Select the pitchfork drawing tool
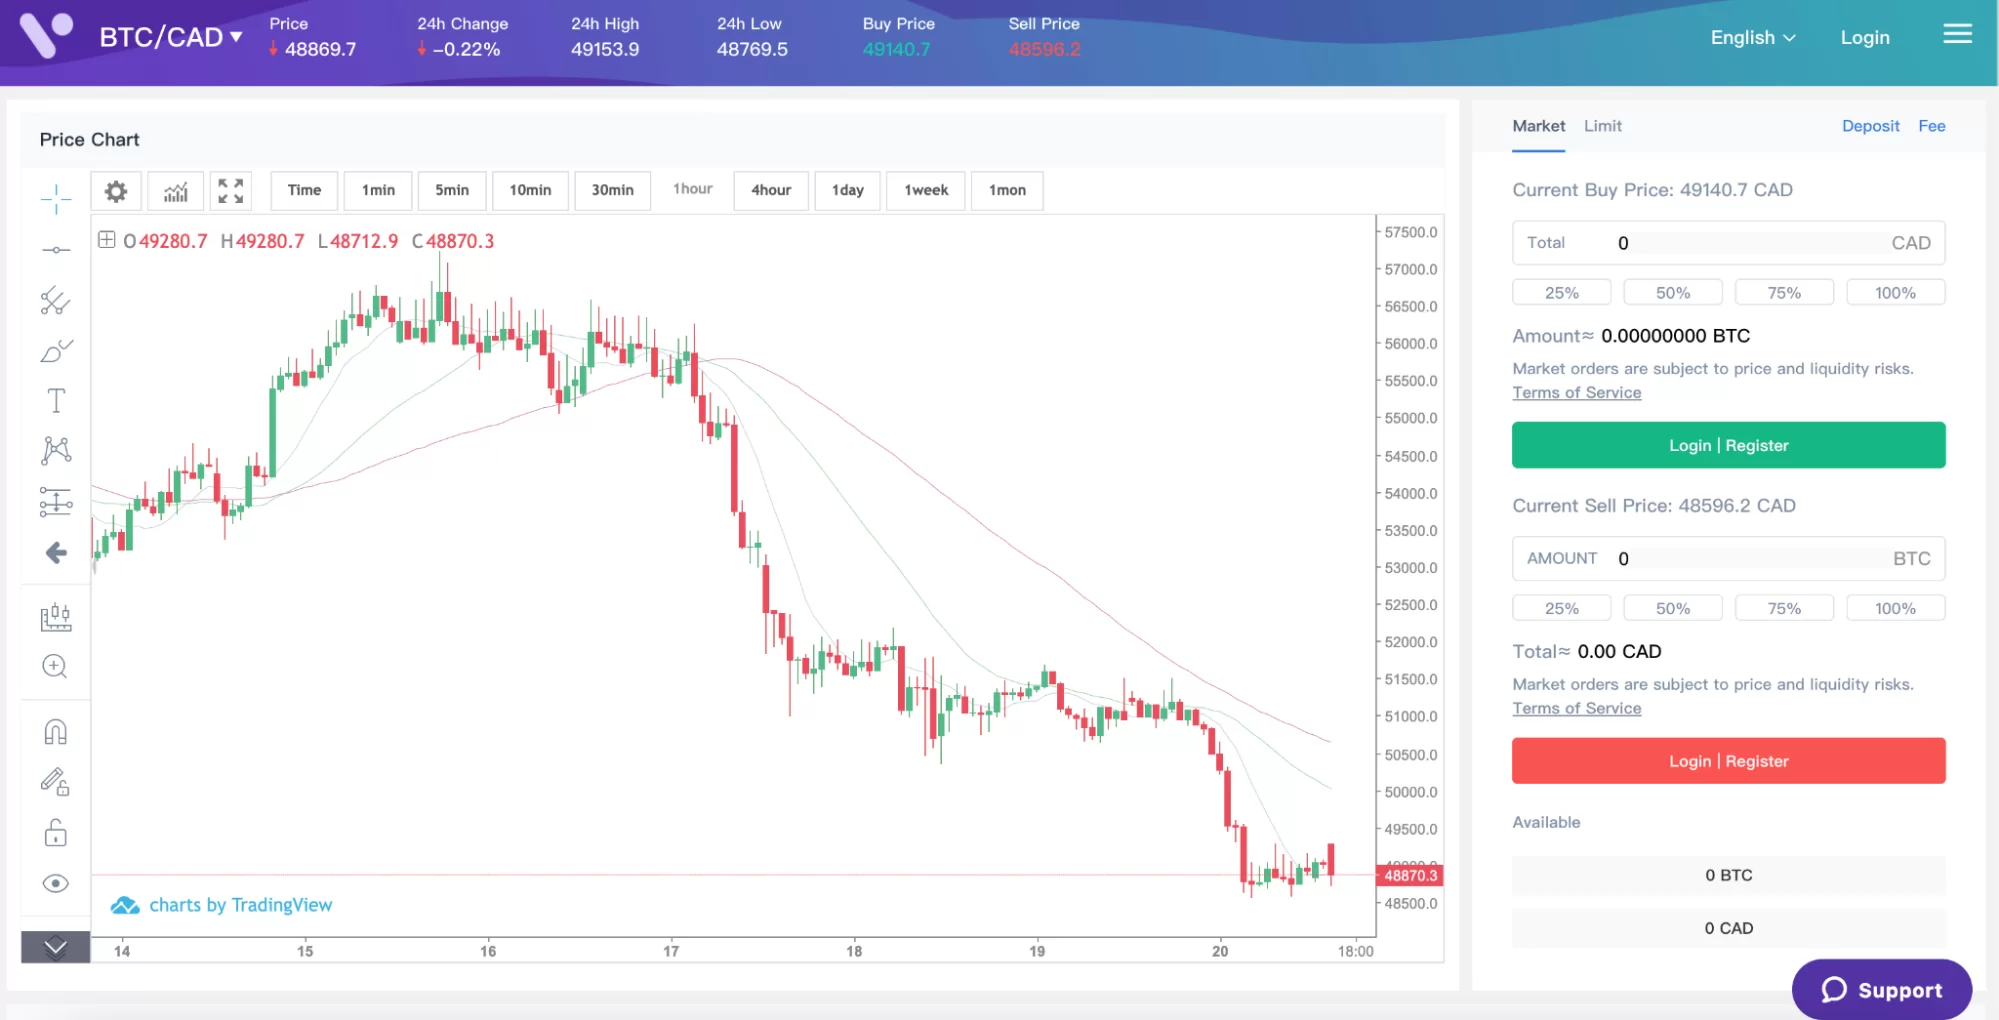Viewport: 1999px width, 1020px height. tap(56, 300)
